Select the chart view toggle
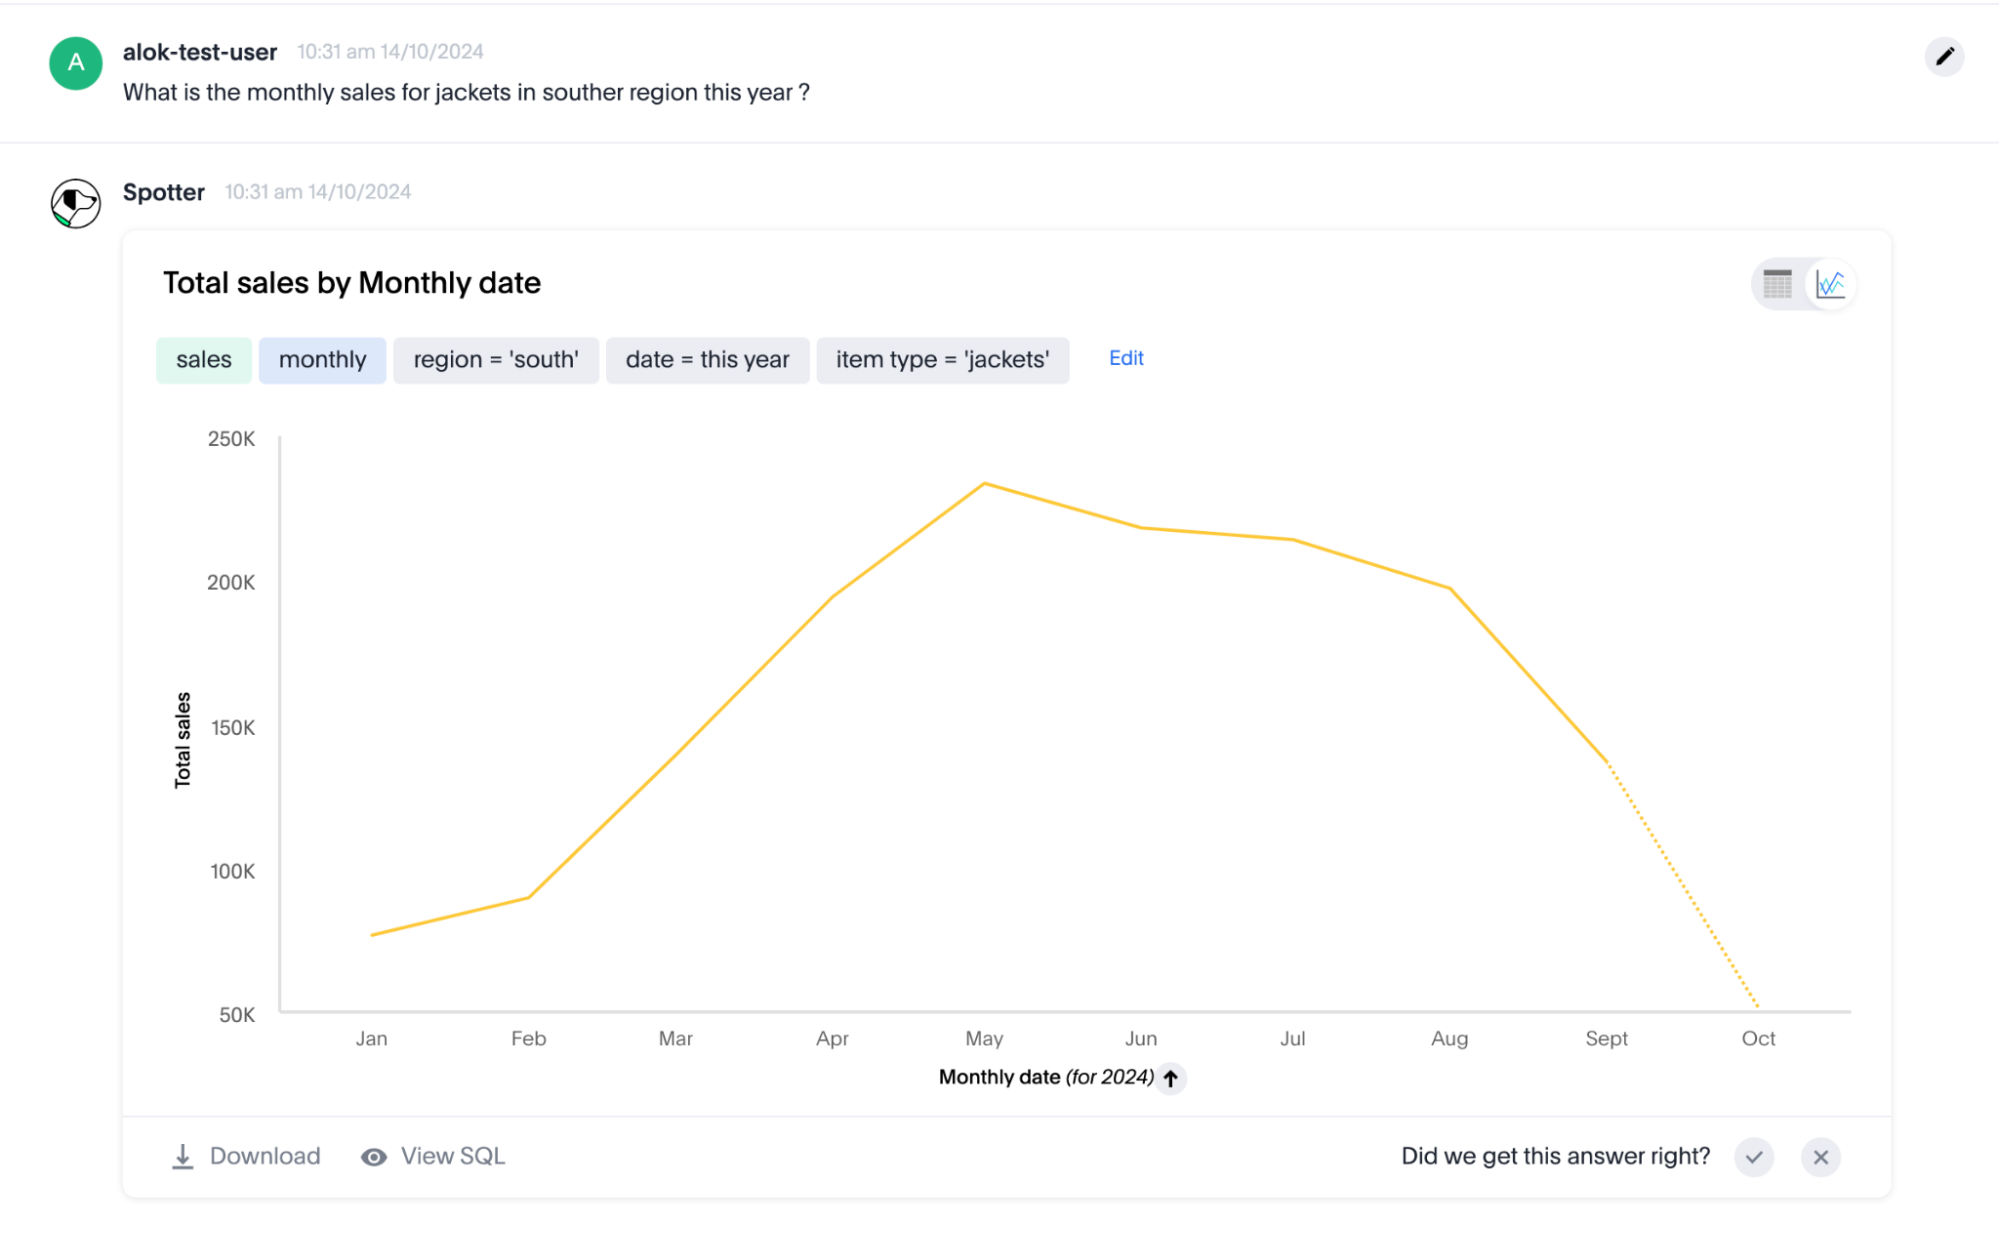1999x1241 pixels. 1830,284
